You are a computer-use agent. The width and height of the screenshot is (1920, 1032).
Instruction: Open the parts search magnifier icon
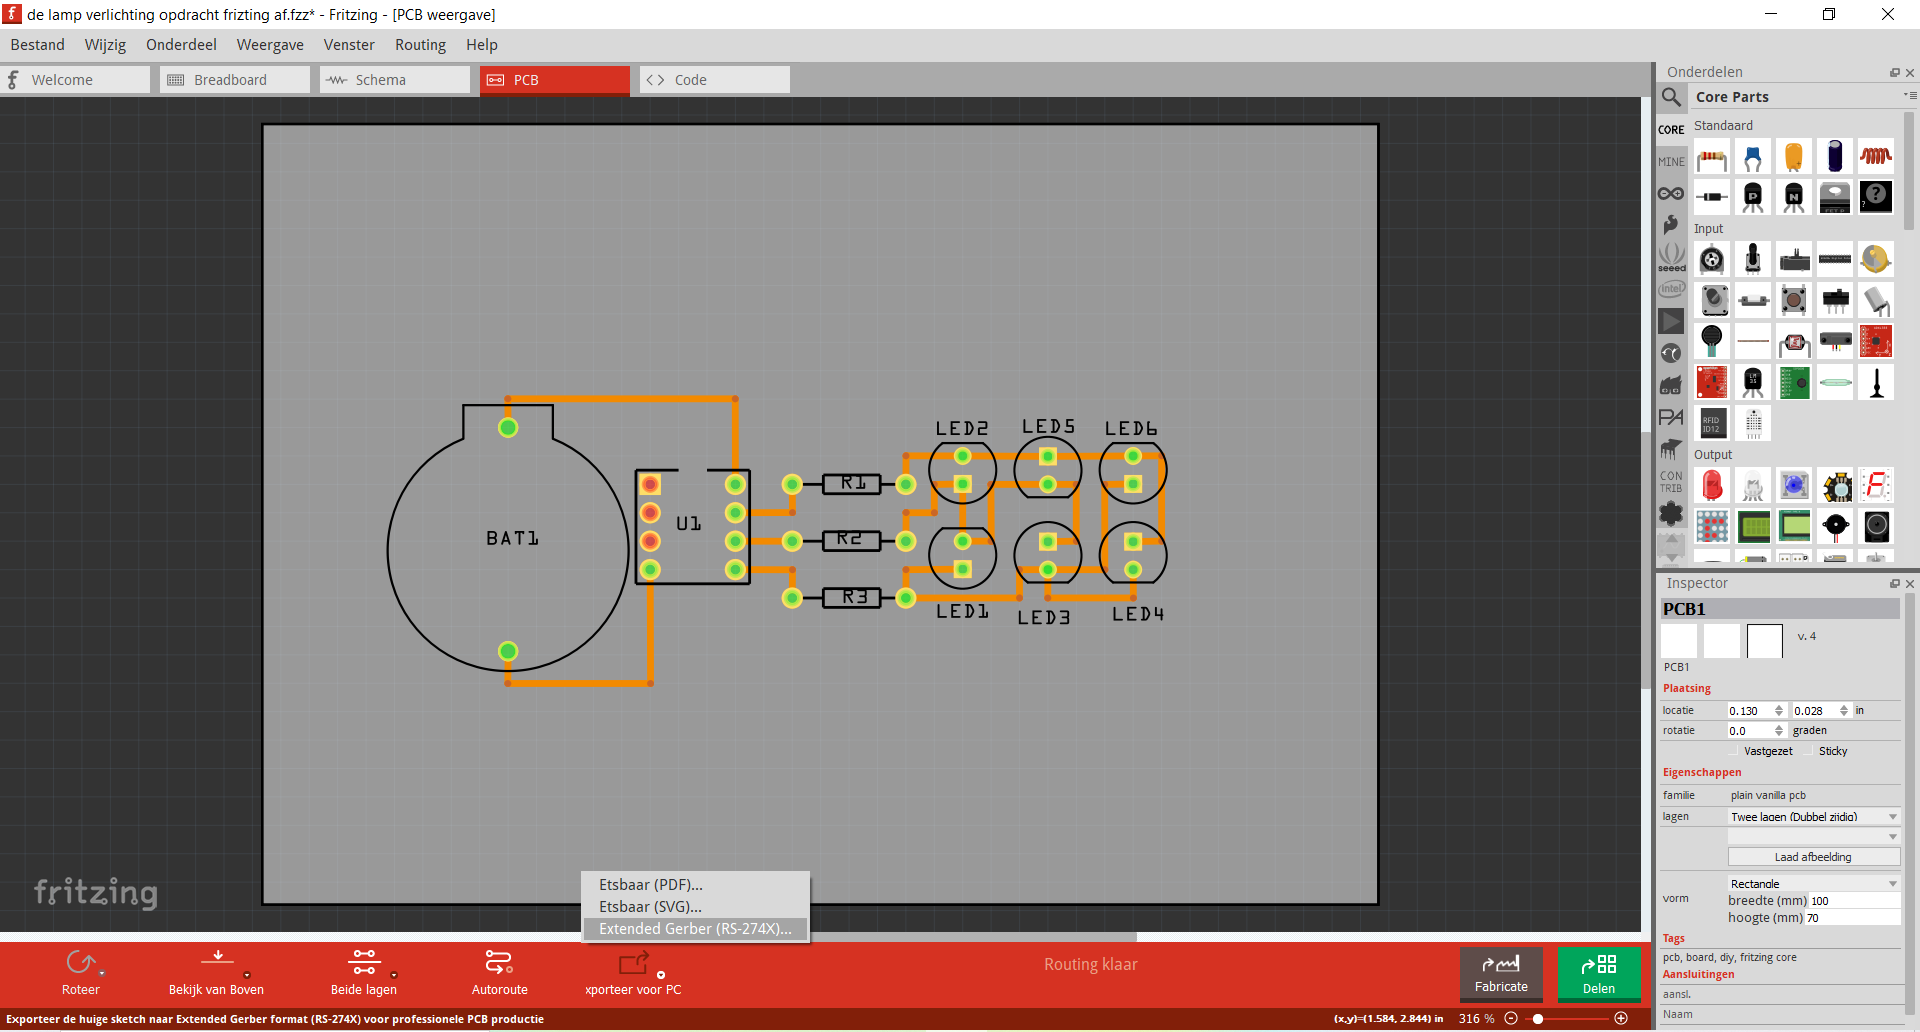(x=1671, y=97)
